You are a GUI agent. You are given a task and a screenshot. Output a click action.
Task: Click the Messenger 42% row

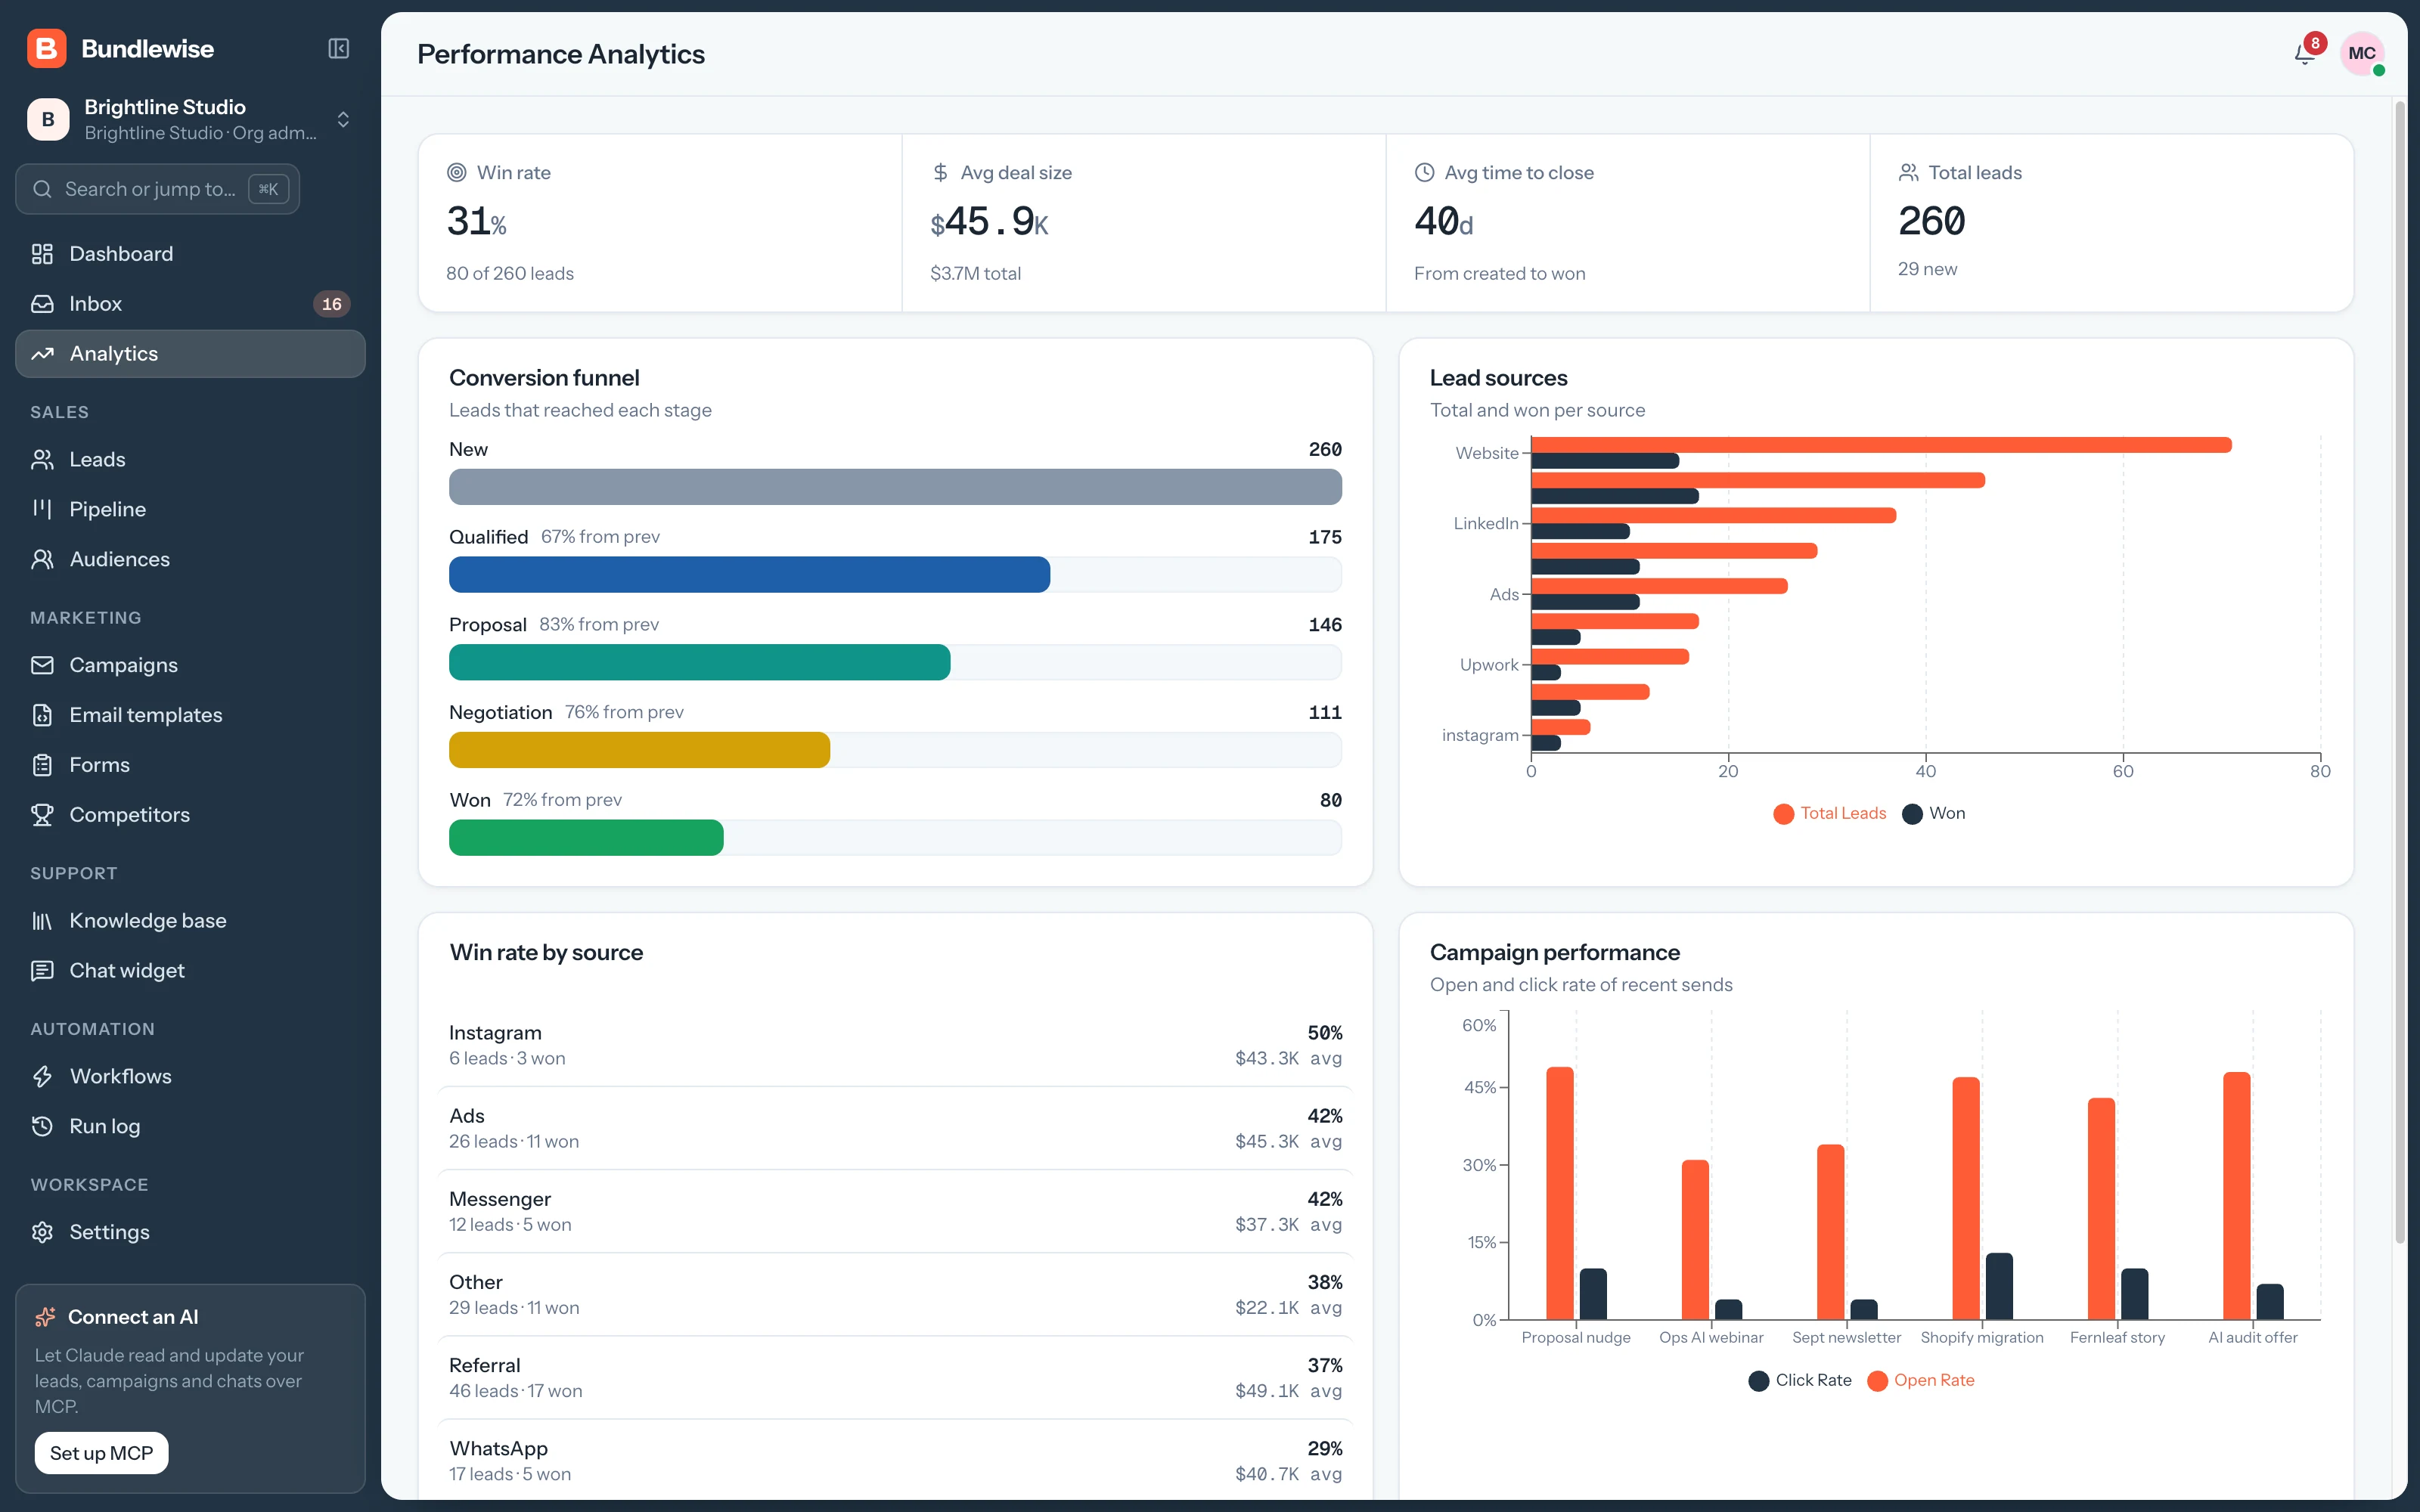pyautogui.click(x=895, y=1211)
